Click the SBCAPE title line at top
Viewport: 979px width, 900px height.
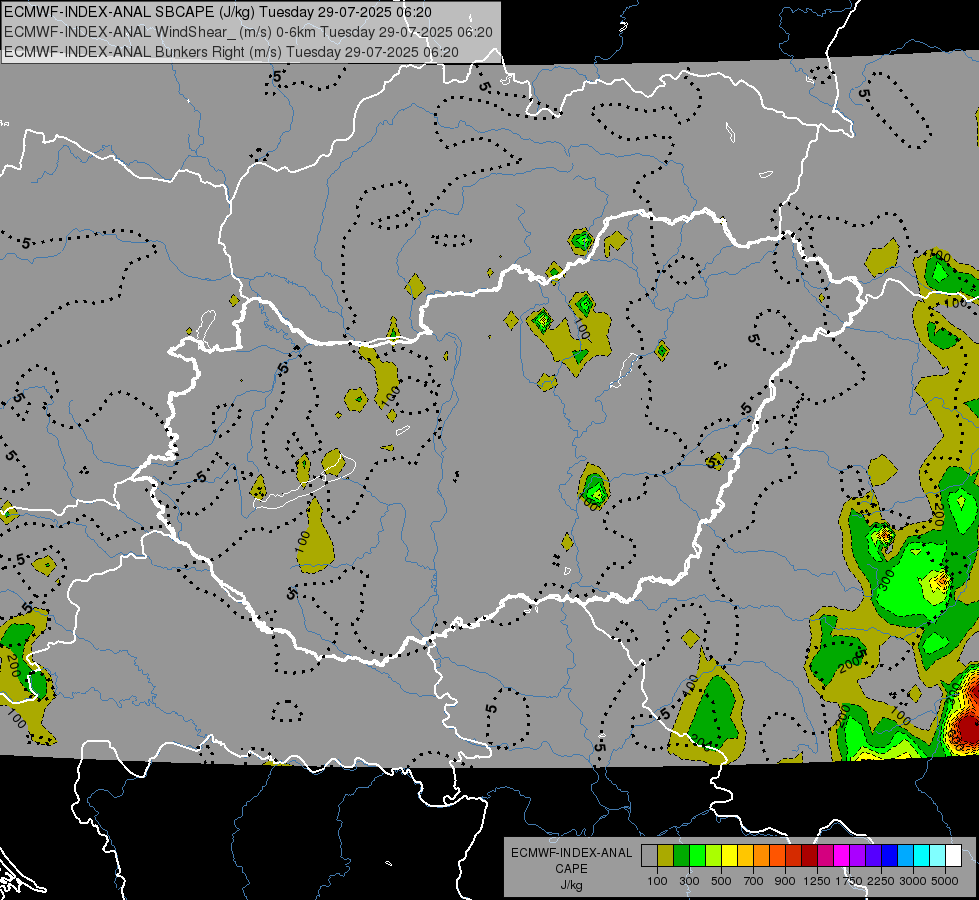click(x=218, y=12)
